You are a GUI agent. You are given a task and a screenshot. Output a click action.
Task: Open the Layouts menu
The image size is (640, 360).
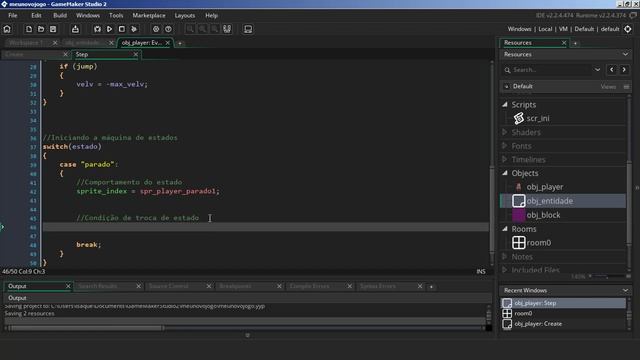point(184,16)
